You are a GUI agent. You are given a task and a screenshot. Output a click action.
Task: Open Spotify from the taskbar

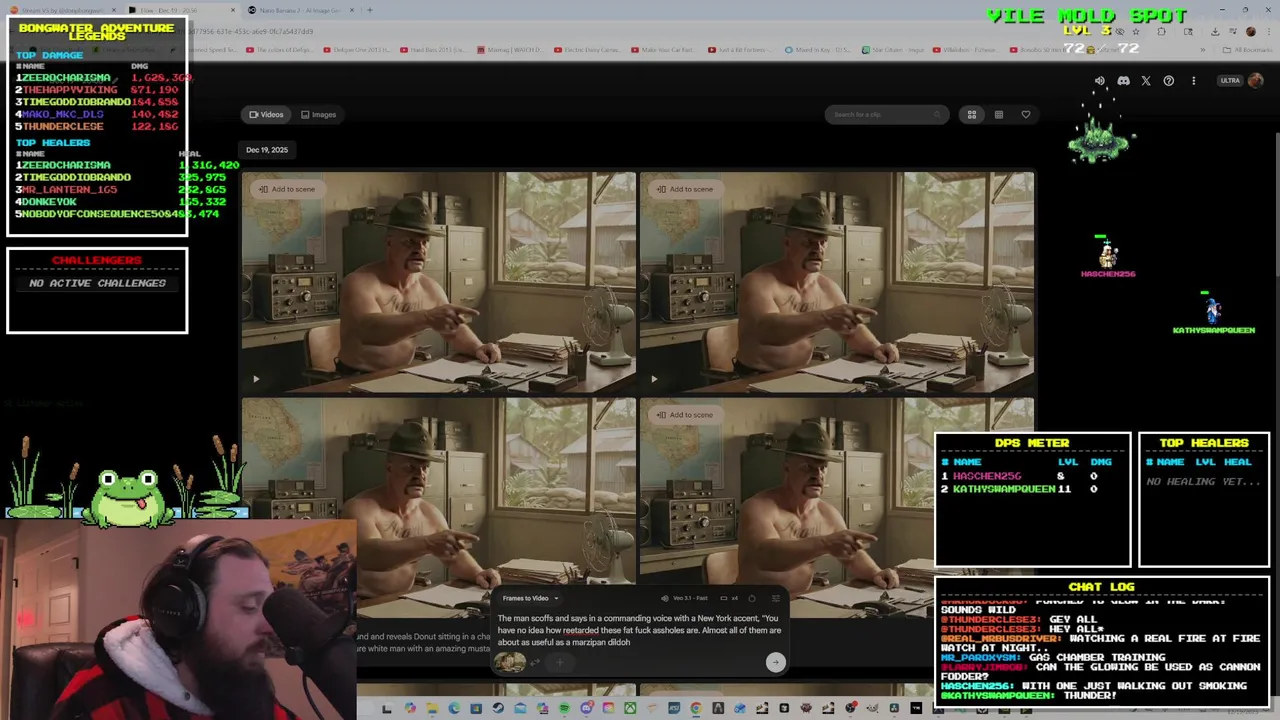coord(564,709)
